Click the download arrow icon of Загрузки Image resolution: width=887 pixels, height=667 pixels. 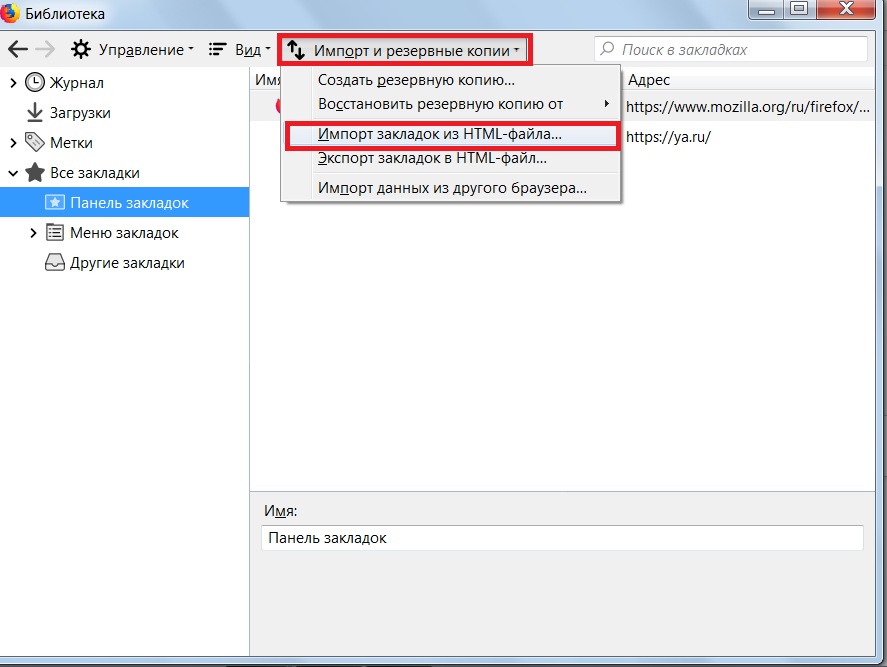click(35, 112)
